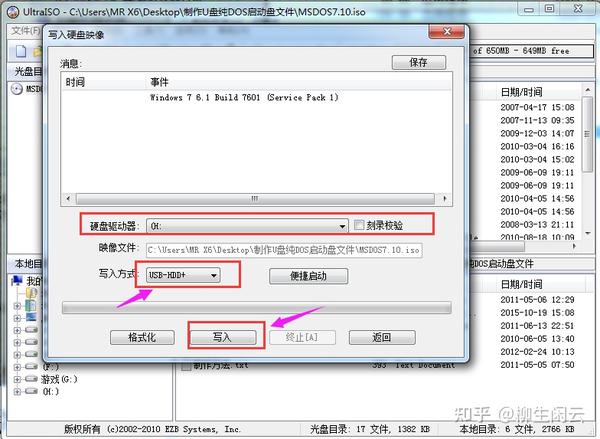This screenshot has height=439, width=600.
Task: Click the 2010-03-04 16:16 date entry
Action: pyautogui.click(x=537, y=146)
